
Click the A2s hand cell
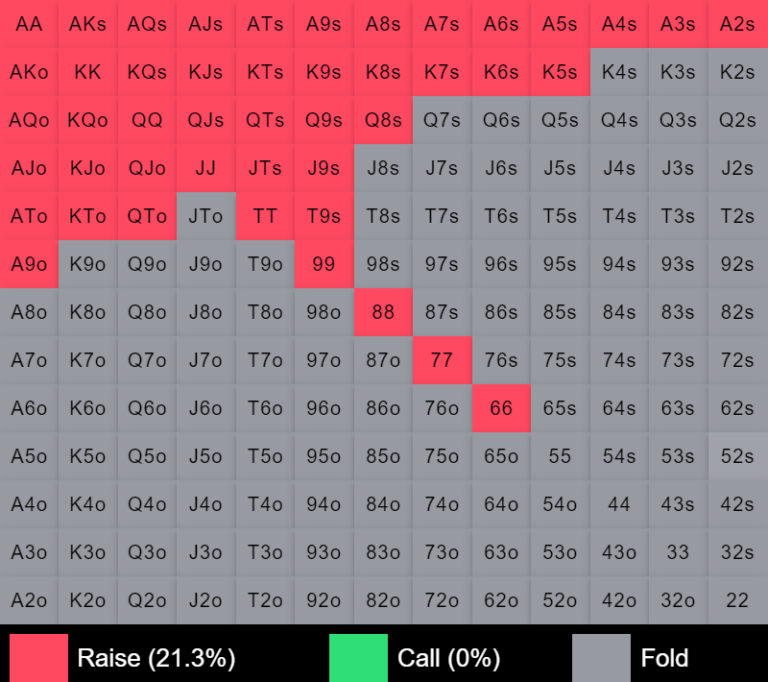(x=737, y=24)
